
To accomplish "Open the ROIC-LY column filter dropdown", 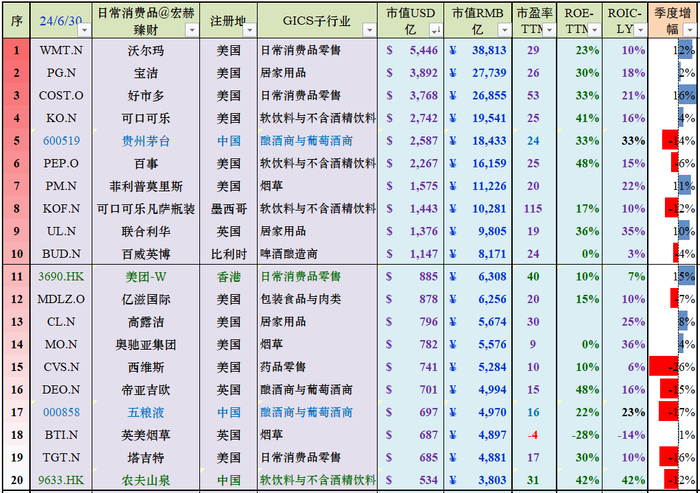I will click(640, 30).
